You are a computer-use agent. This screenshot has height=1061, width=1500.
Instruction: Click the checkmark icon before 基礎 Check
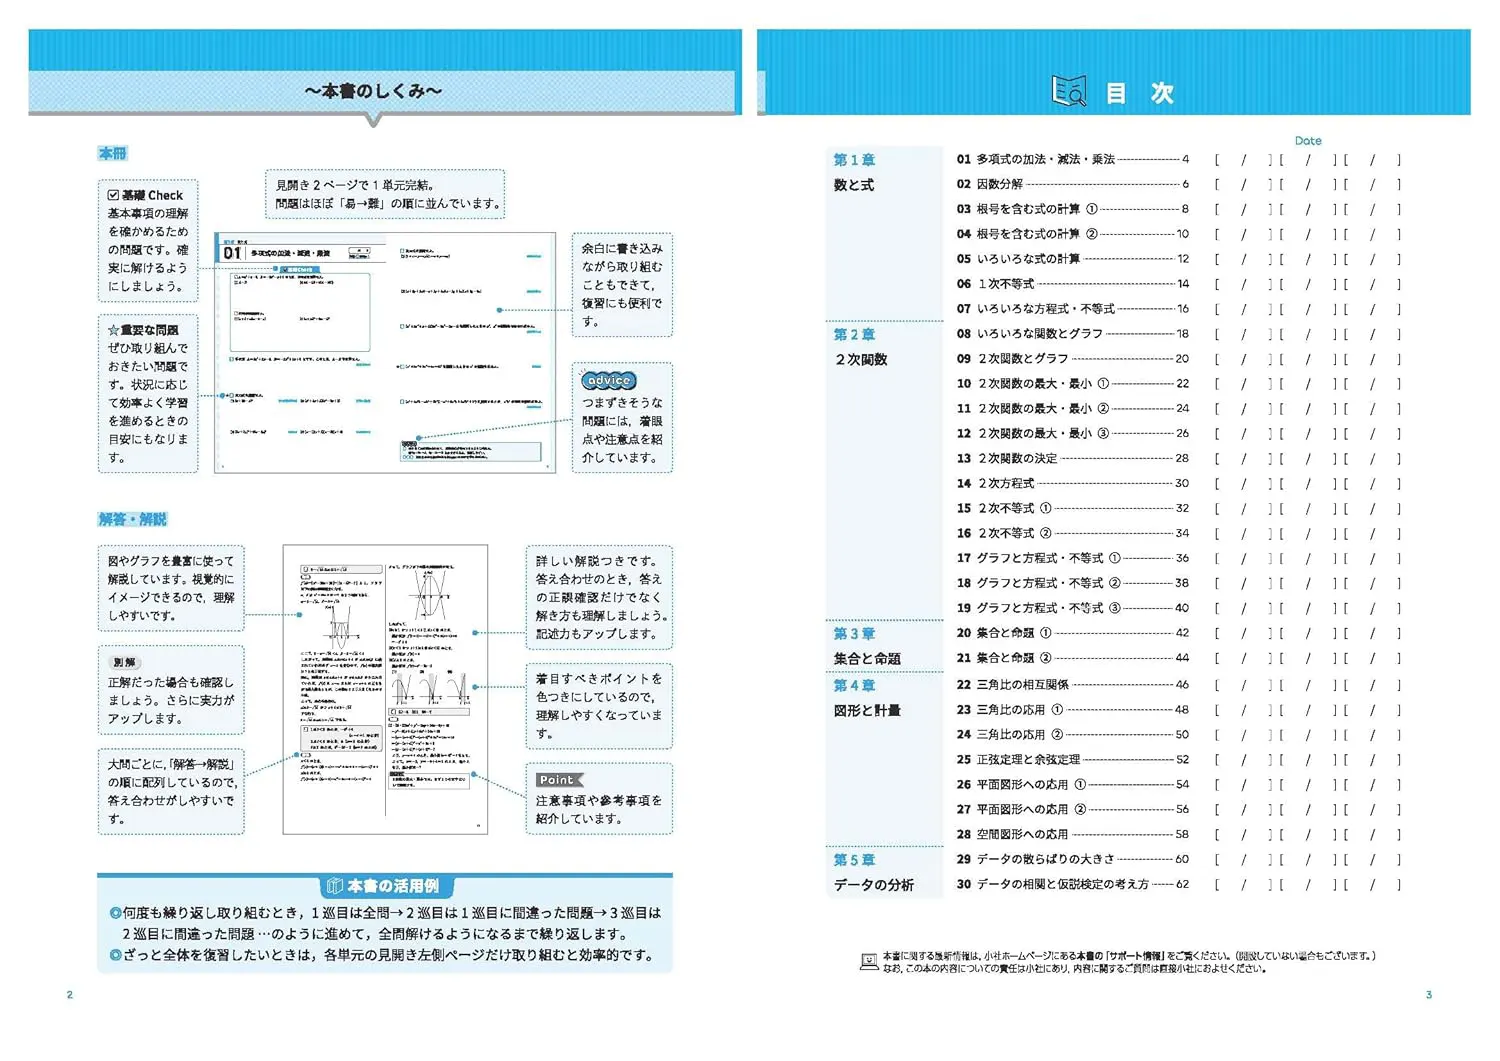pos(113,195)
